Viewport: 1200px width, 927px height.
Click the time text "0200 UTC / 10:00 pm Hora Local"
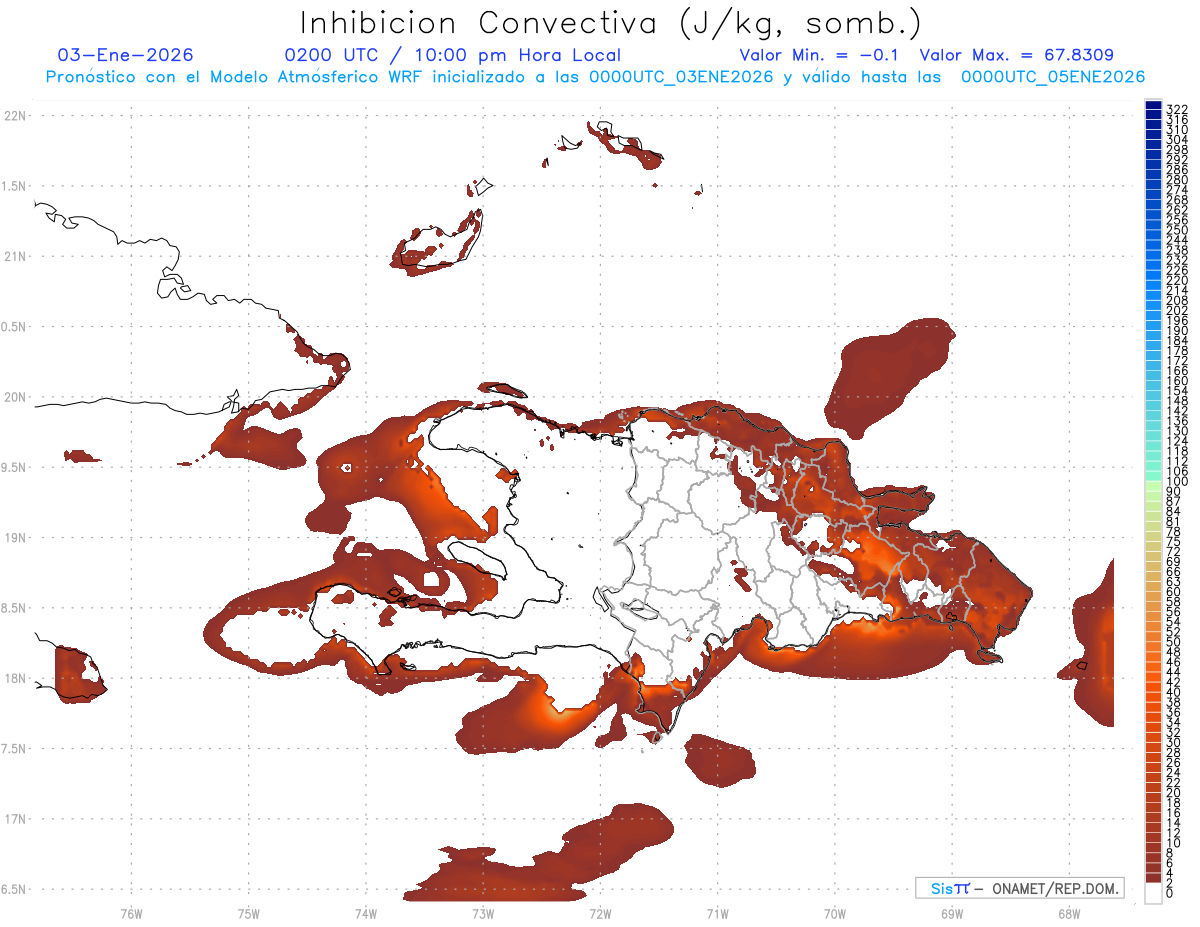pyautogui.click(x=453, y=55)
